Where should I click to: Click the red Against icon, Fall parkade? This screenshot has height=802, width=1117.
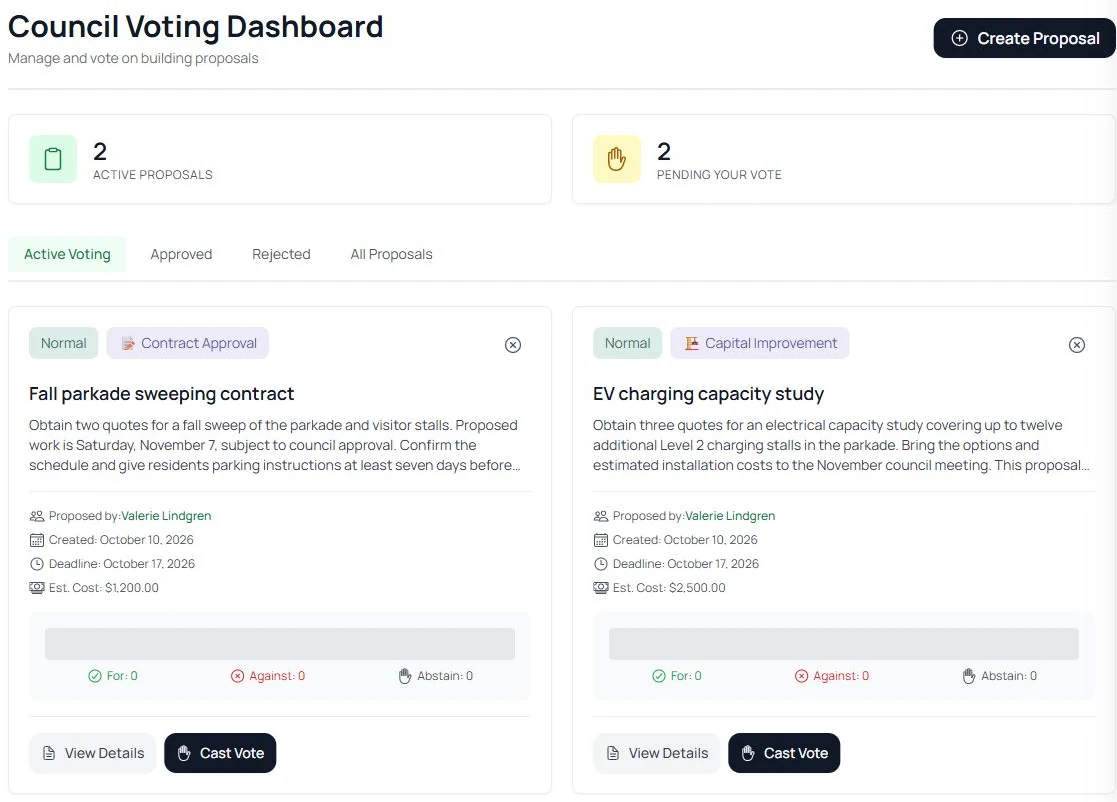click(x=238, y=676)
